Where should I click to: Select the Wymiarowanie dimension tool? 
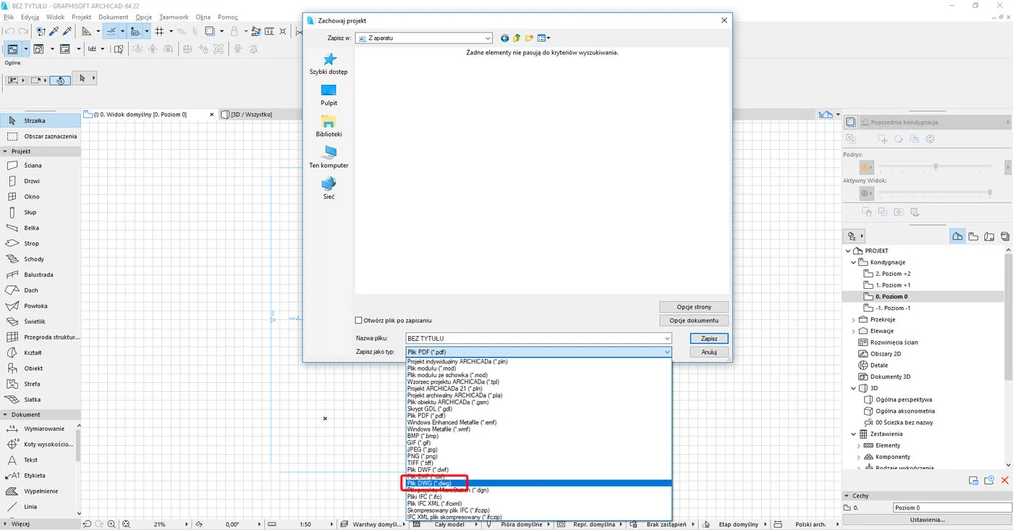coord(39,429)
